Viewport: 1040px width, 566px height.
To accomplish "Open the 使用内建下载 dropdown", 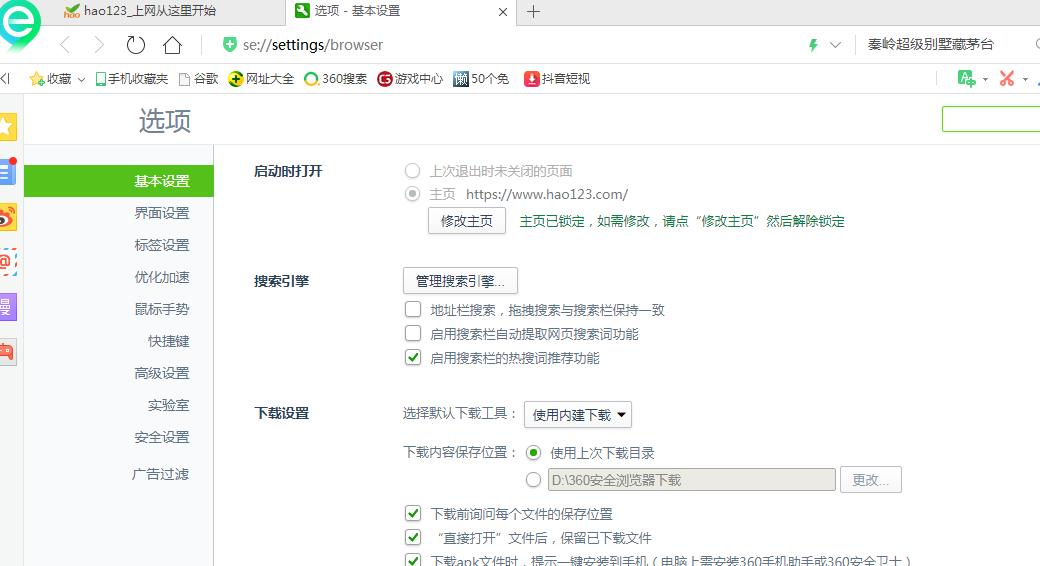I will (x=578, y=415).
